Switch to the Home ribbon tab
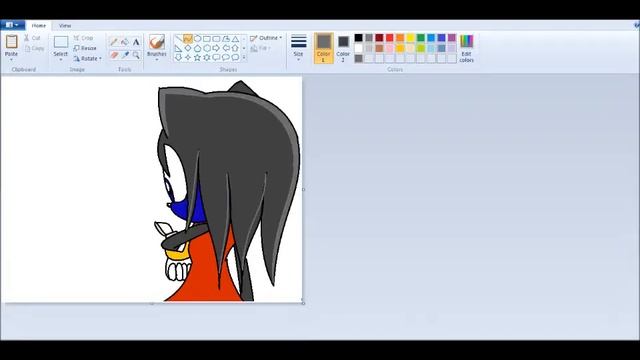The image size is (640, 360). click(39, 25)
